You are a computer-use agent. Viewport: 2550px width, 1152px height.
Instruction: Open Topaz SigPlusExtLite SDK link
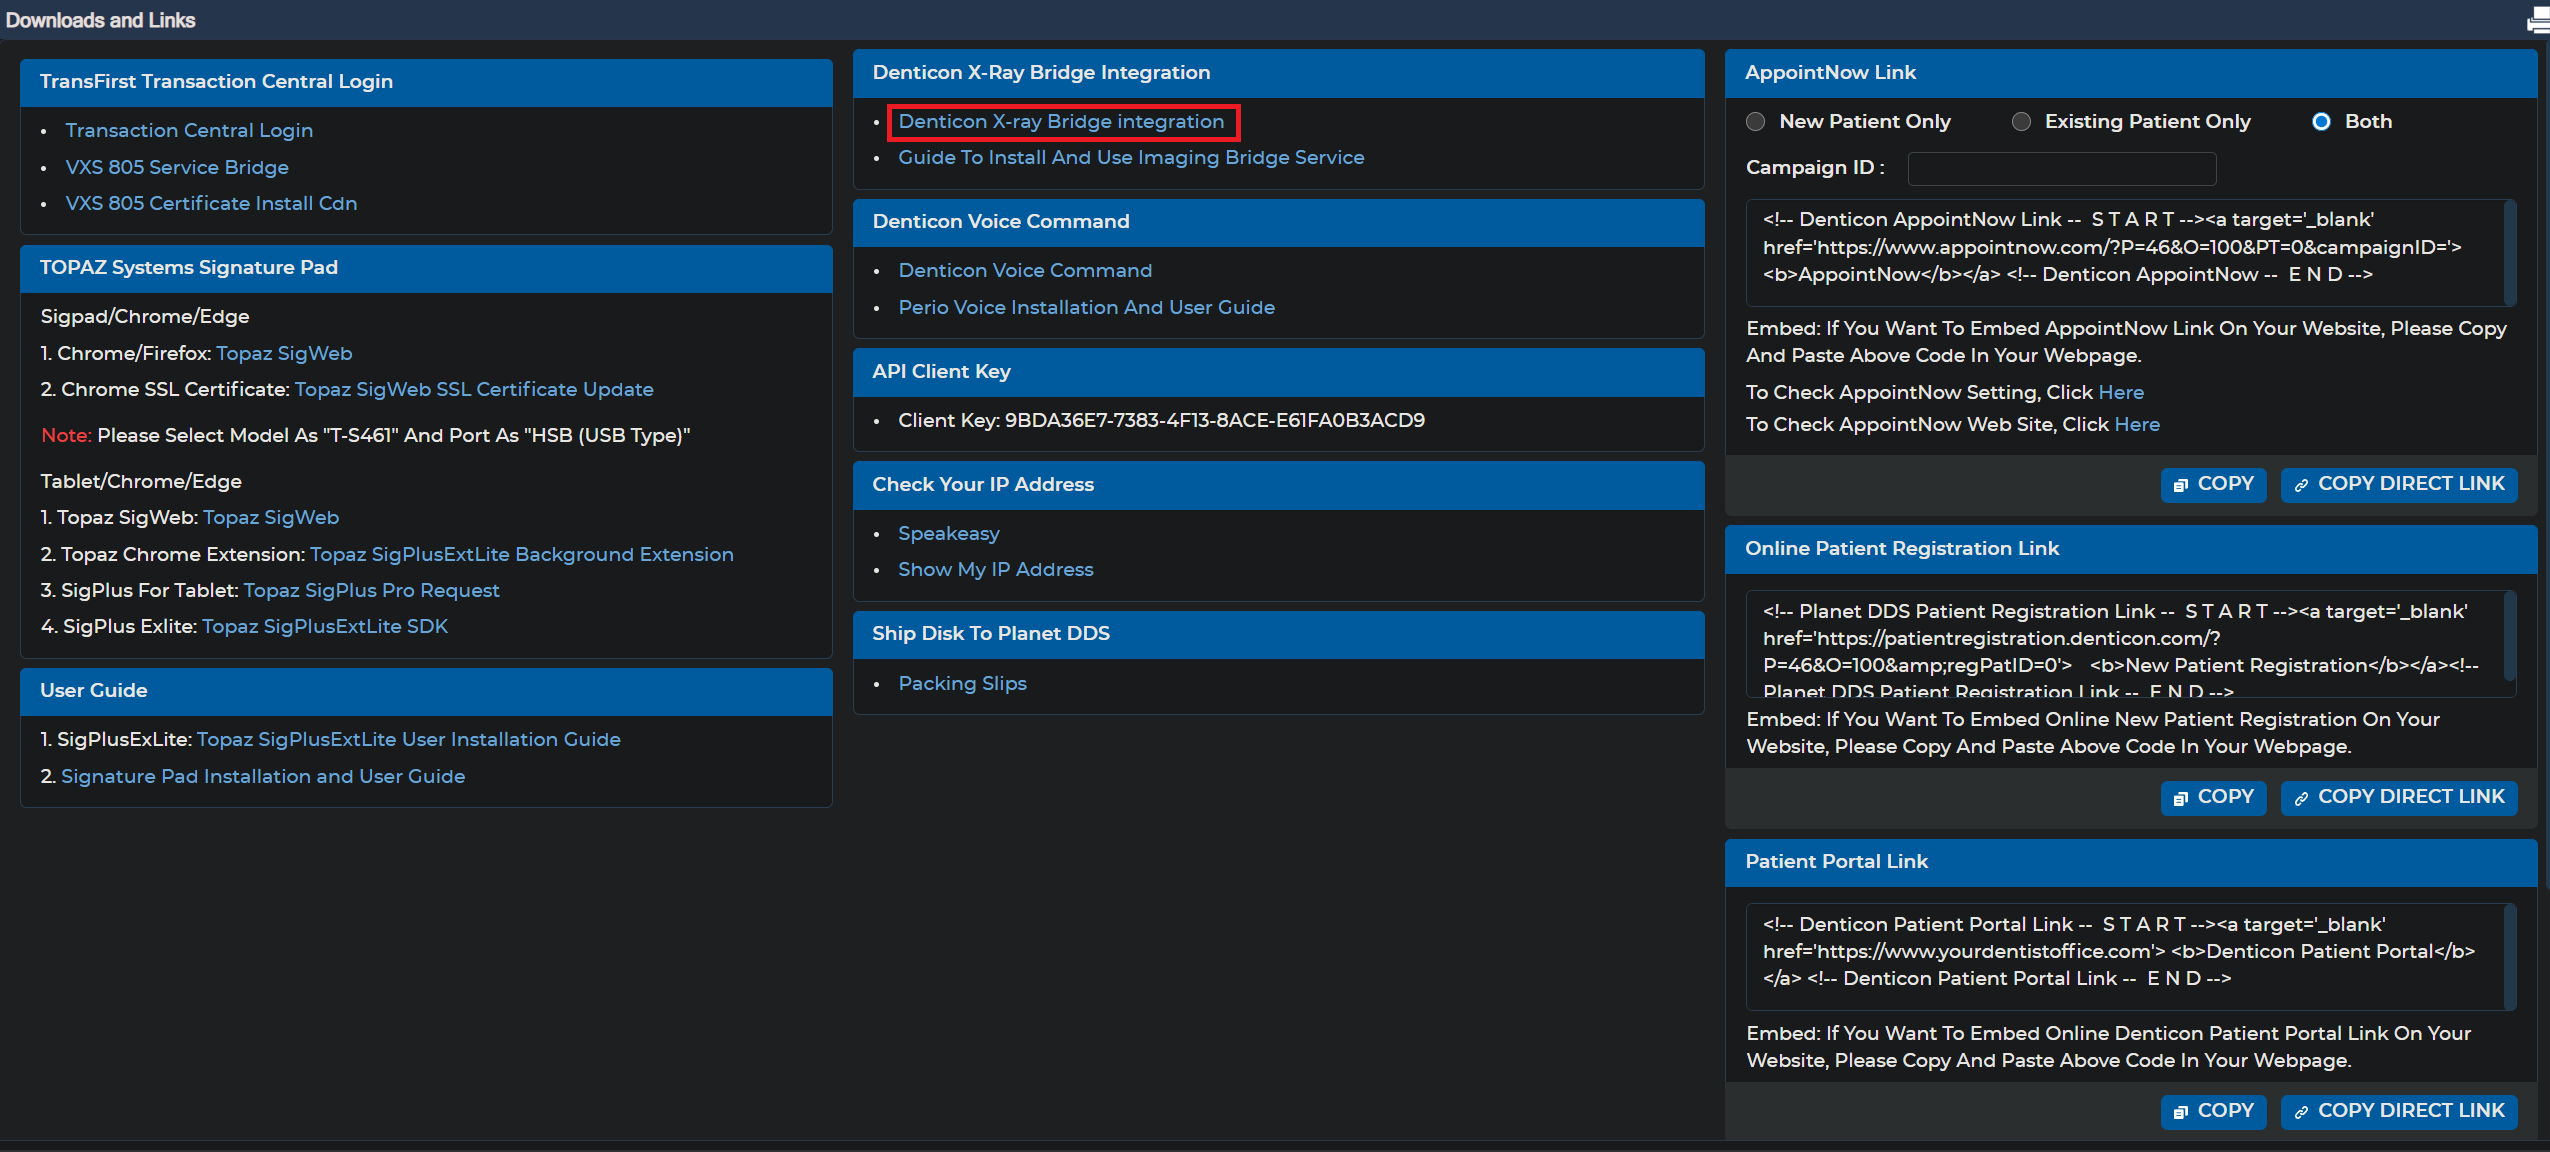[x=325, y=626]
